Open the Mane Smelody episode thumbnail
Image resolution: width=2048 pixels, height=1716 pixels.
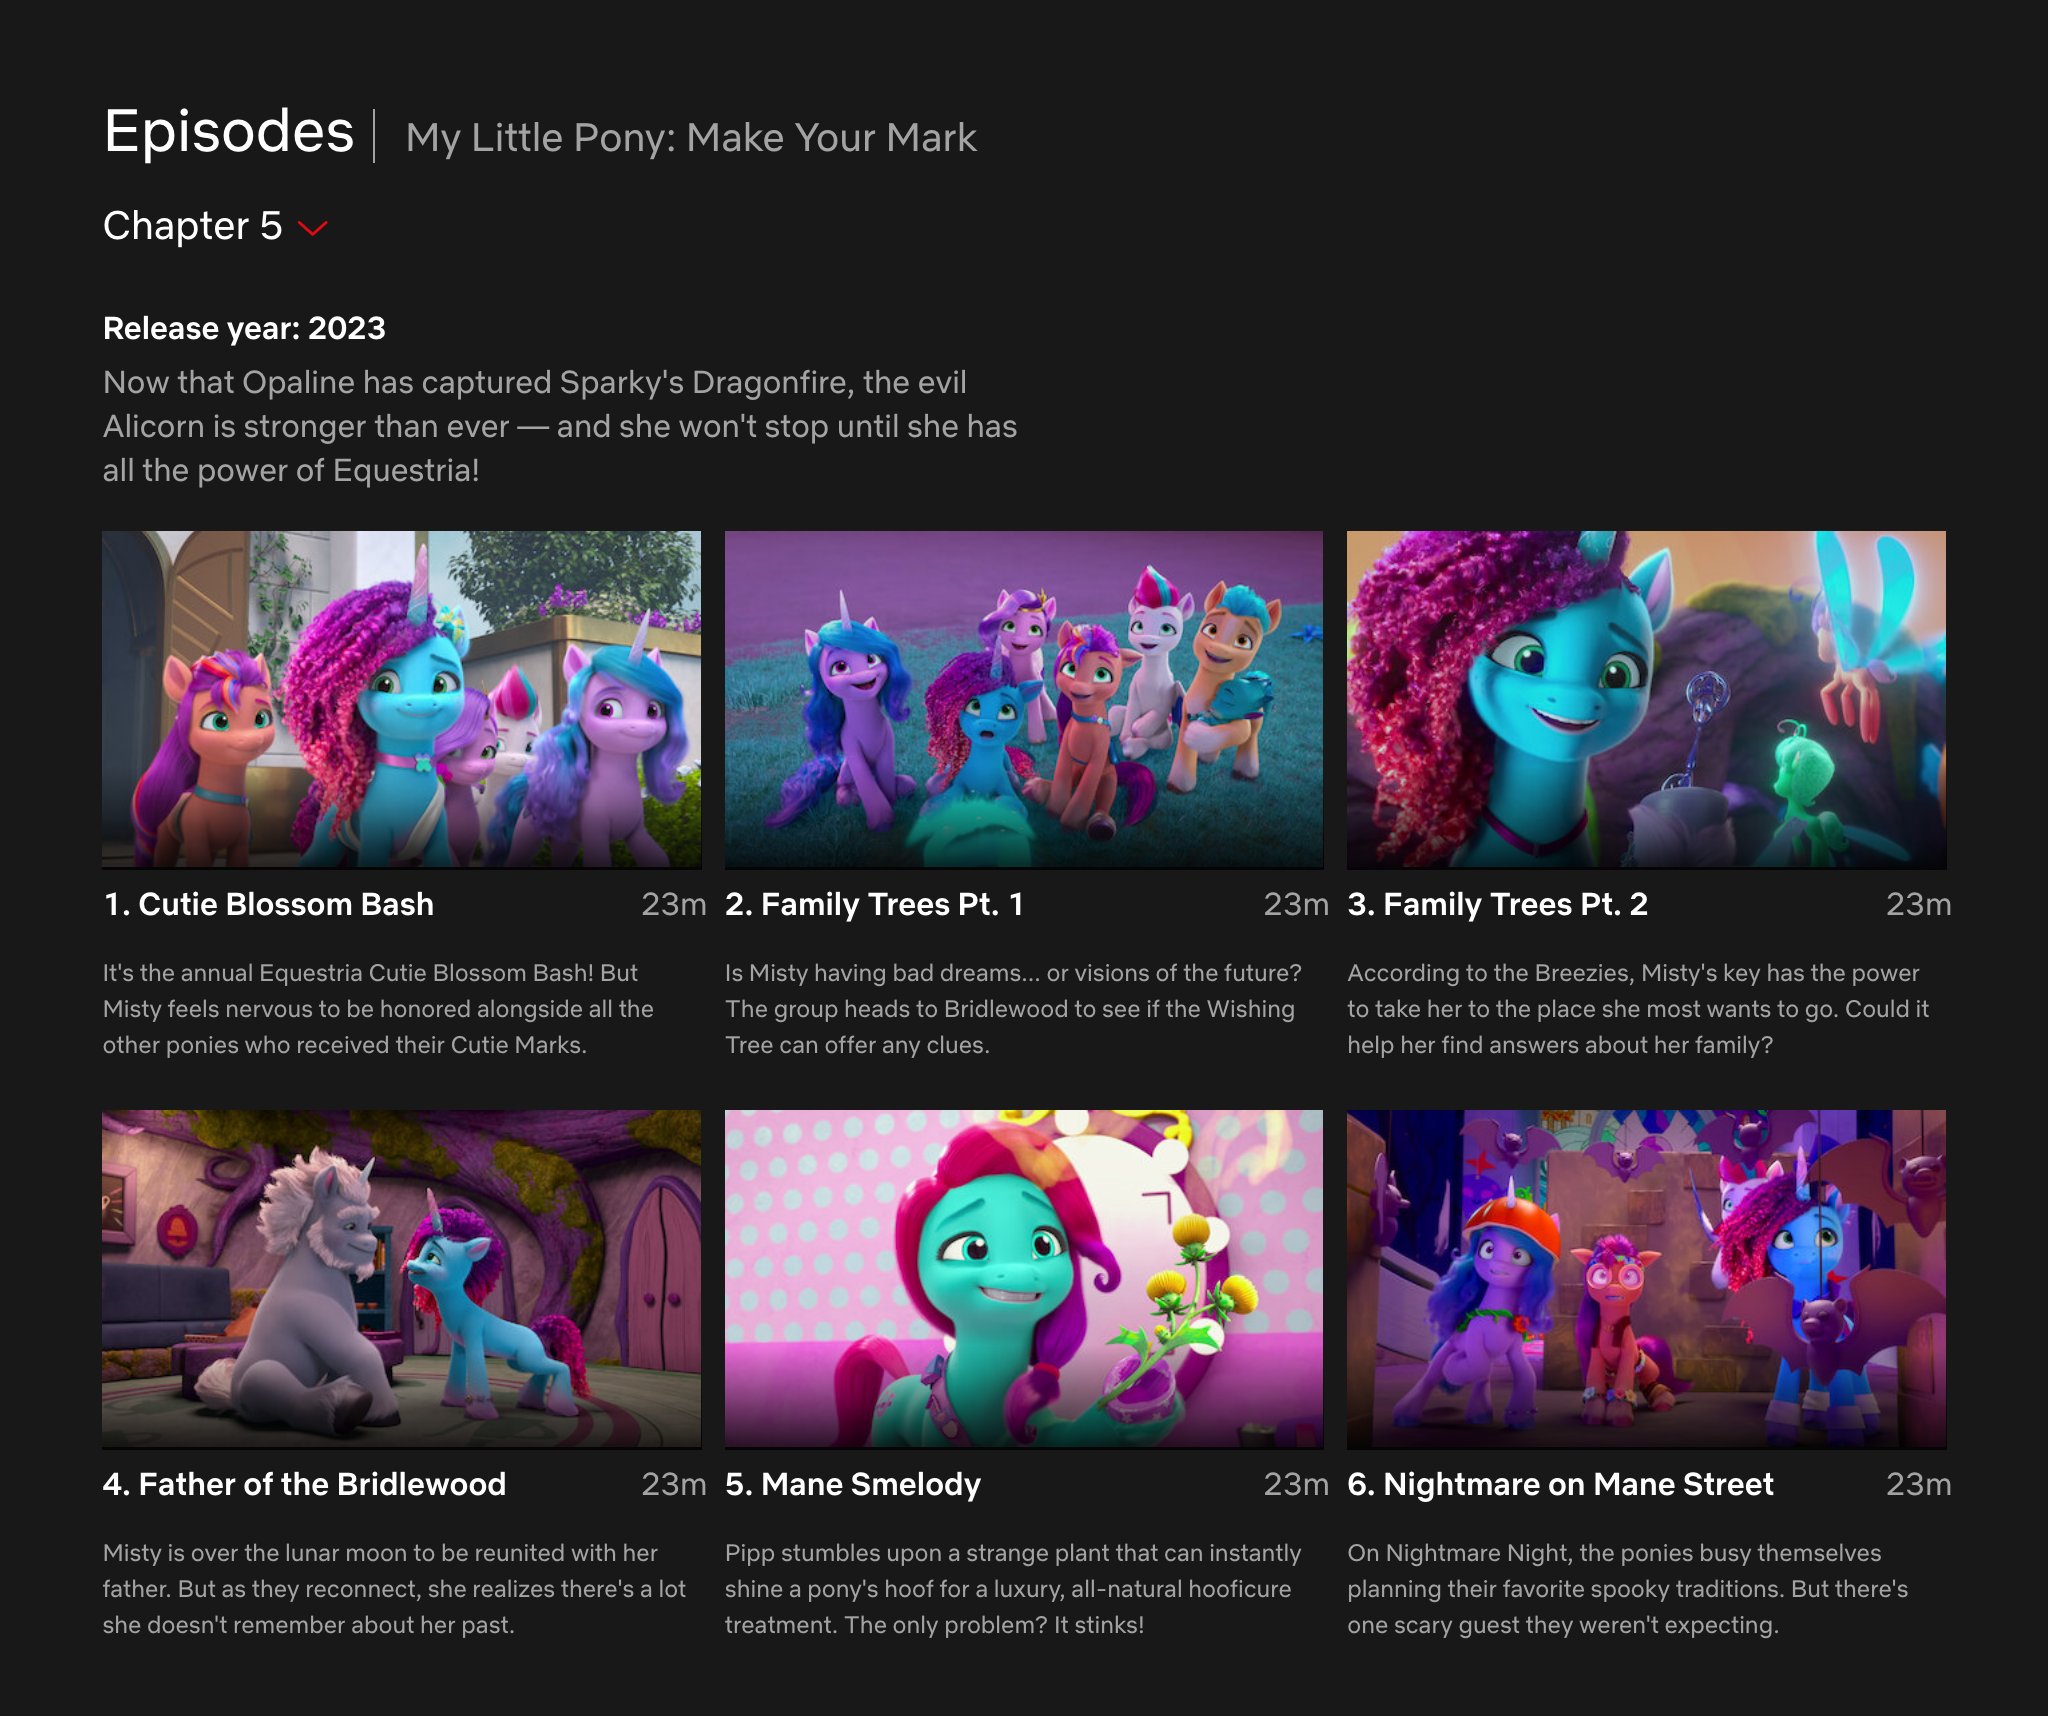pos(1023,1278)
